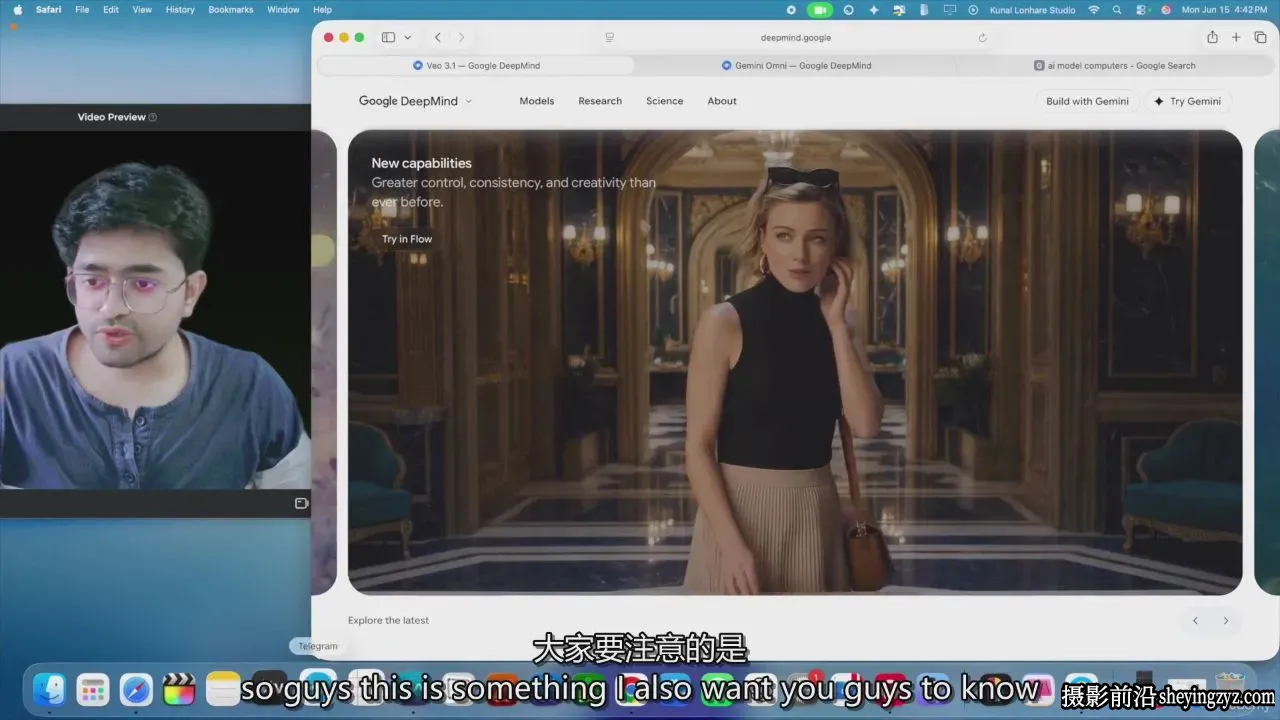Advance to the next carousel slide arrow
The height and width of the screenshot is (720, 1280).
pyautogui.click(x=1226, y=621)
